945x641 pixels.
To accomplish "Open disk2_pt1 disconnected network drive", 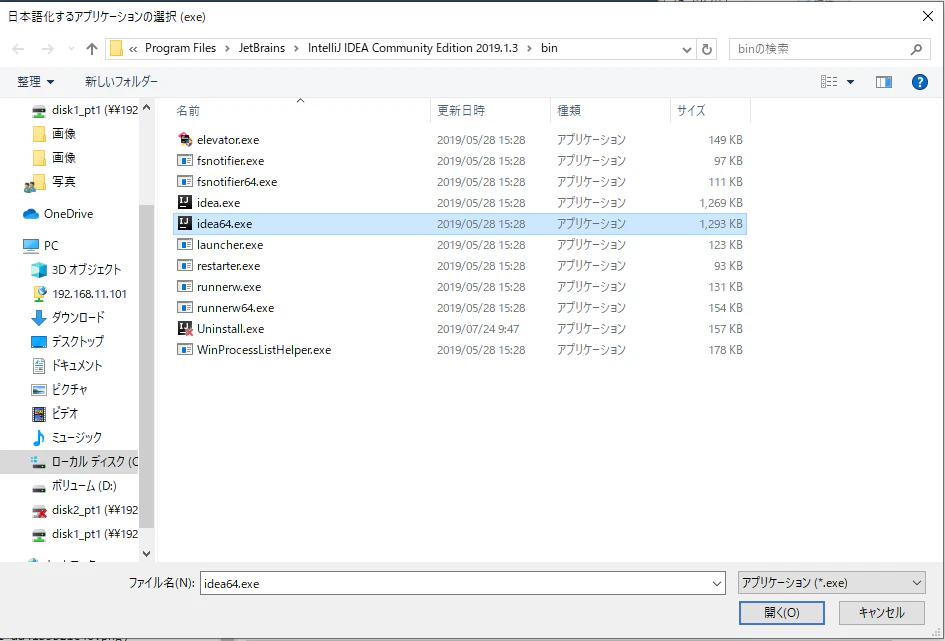I will pyautogui.click(x=84, y=510).
